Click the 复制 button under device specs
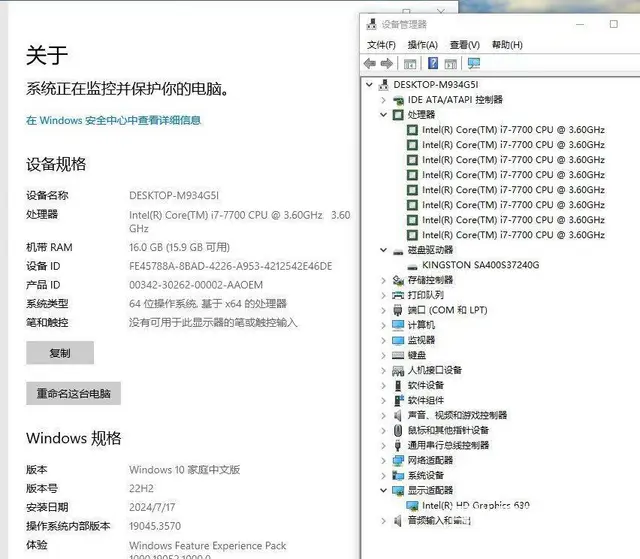The height and width of the screenshot is (559, 640). [x=60, y=353]
